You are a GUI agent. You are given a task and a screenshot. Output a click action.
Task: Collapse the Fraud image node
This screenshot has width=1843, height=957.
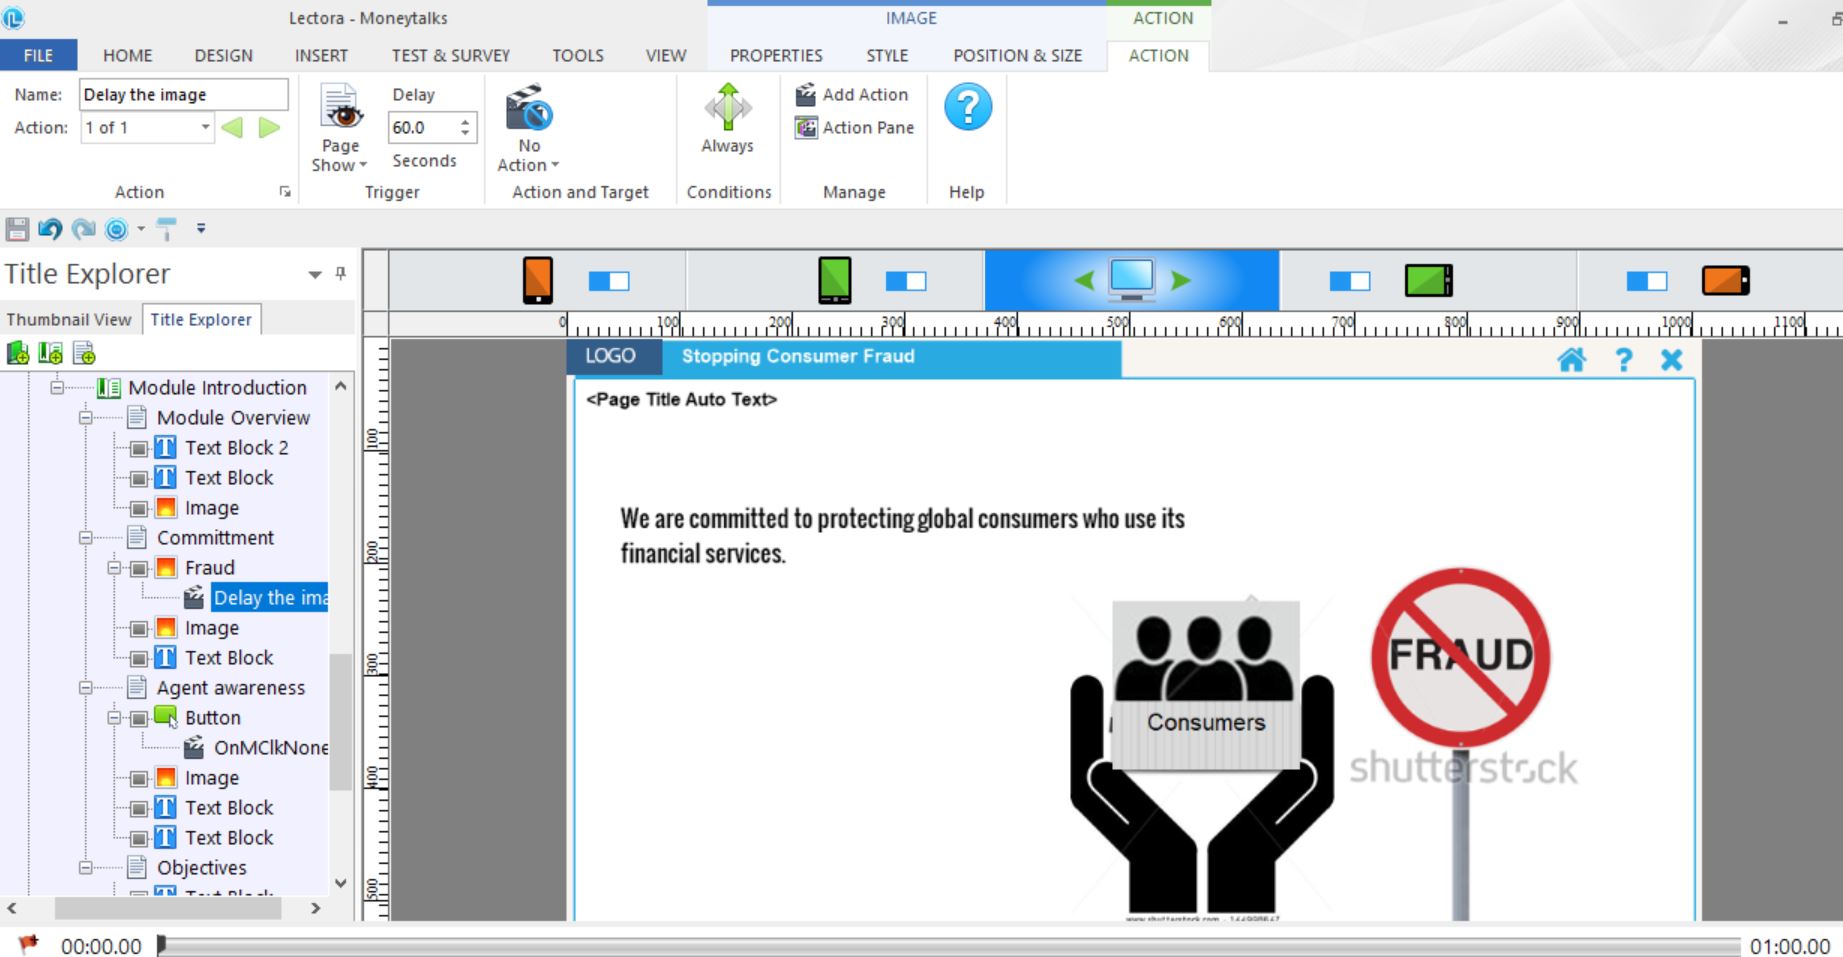[114, 567]
